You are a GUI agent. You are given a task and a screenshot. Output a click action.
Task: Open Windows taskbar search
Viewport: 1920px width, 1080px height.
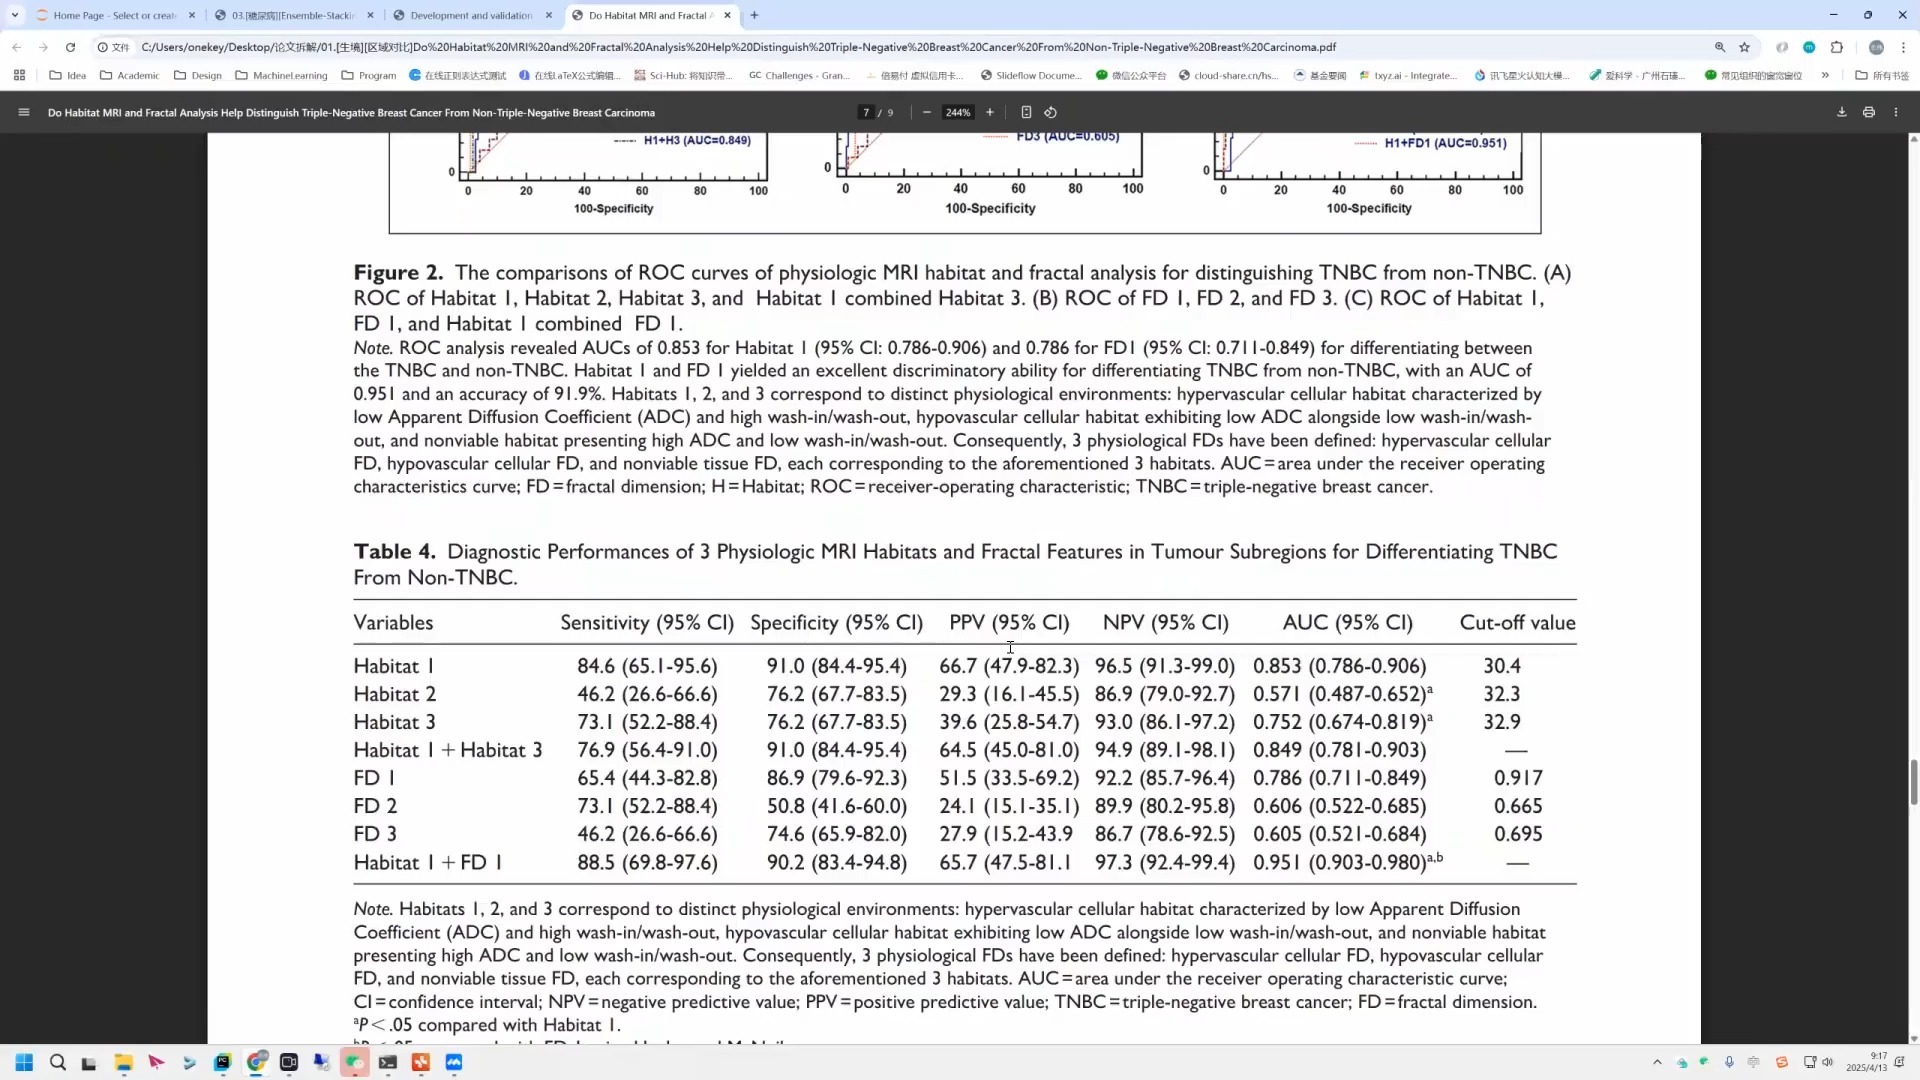pyautogui.click(x=58, y=1062)
